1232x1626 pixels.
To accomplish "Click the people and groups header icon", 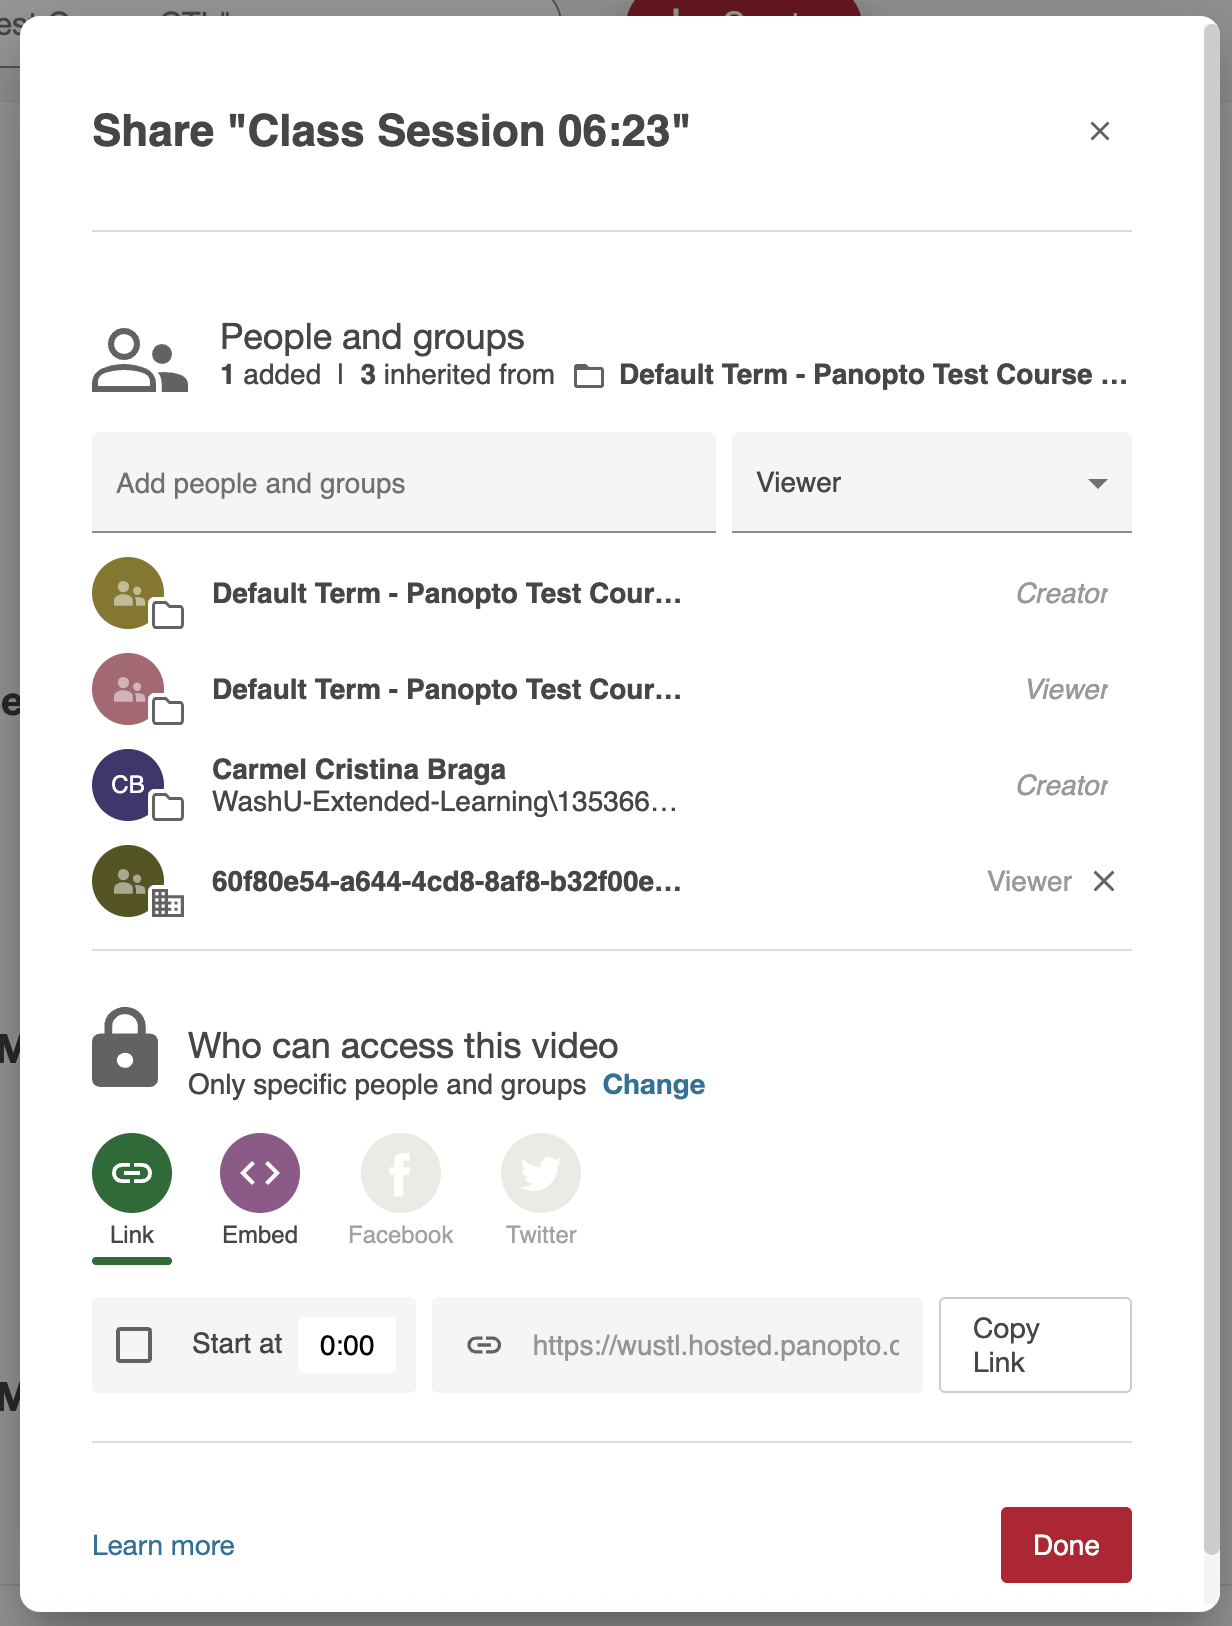I will tap(139, 360).
